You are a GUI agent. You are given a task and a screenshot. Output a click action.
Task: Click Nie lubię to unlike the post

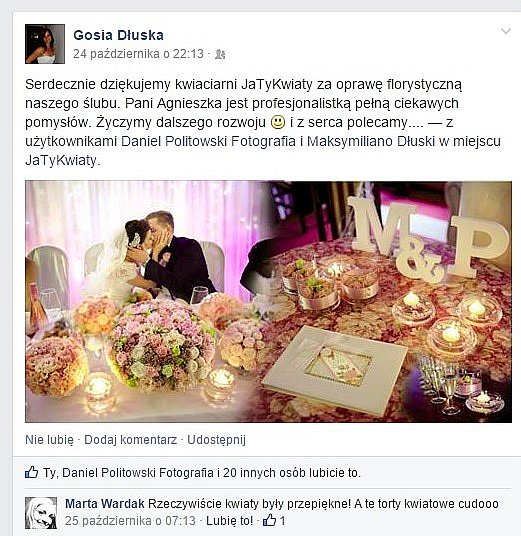click(49, 440)
